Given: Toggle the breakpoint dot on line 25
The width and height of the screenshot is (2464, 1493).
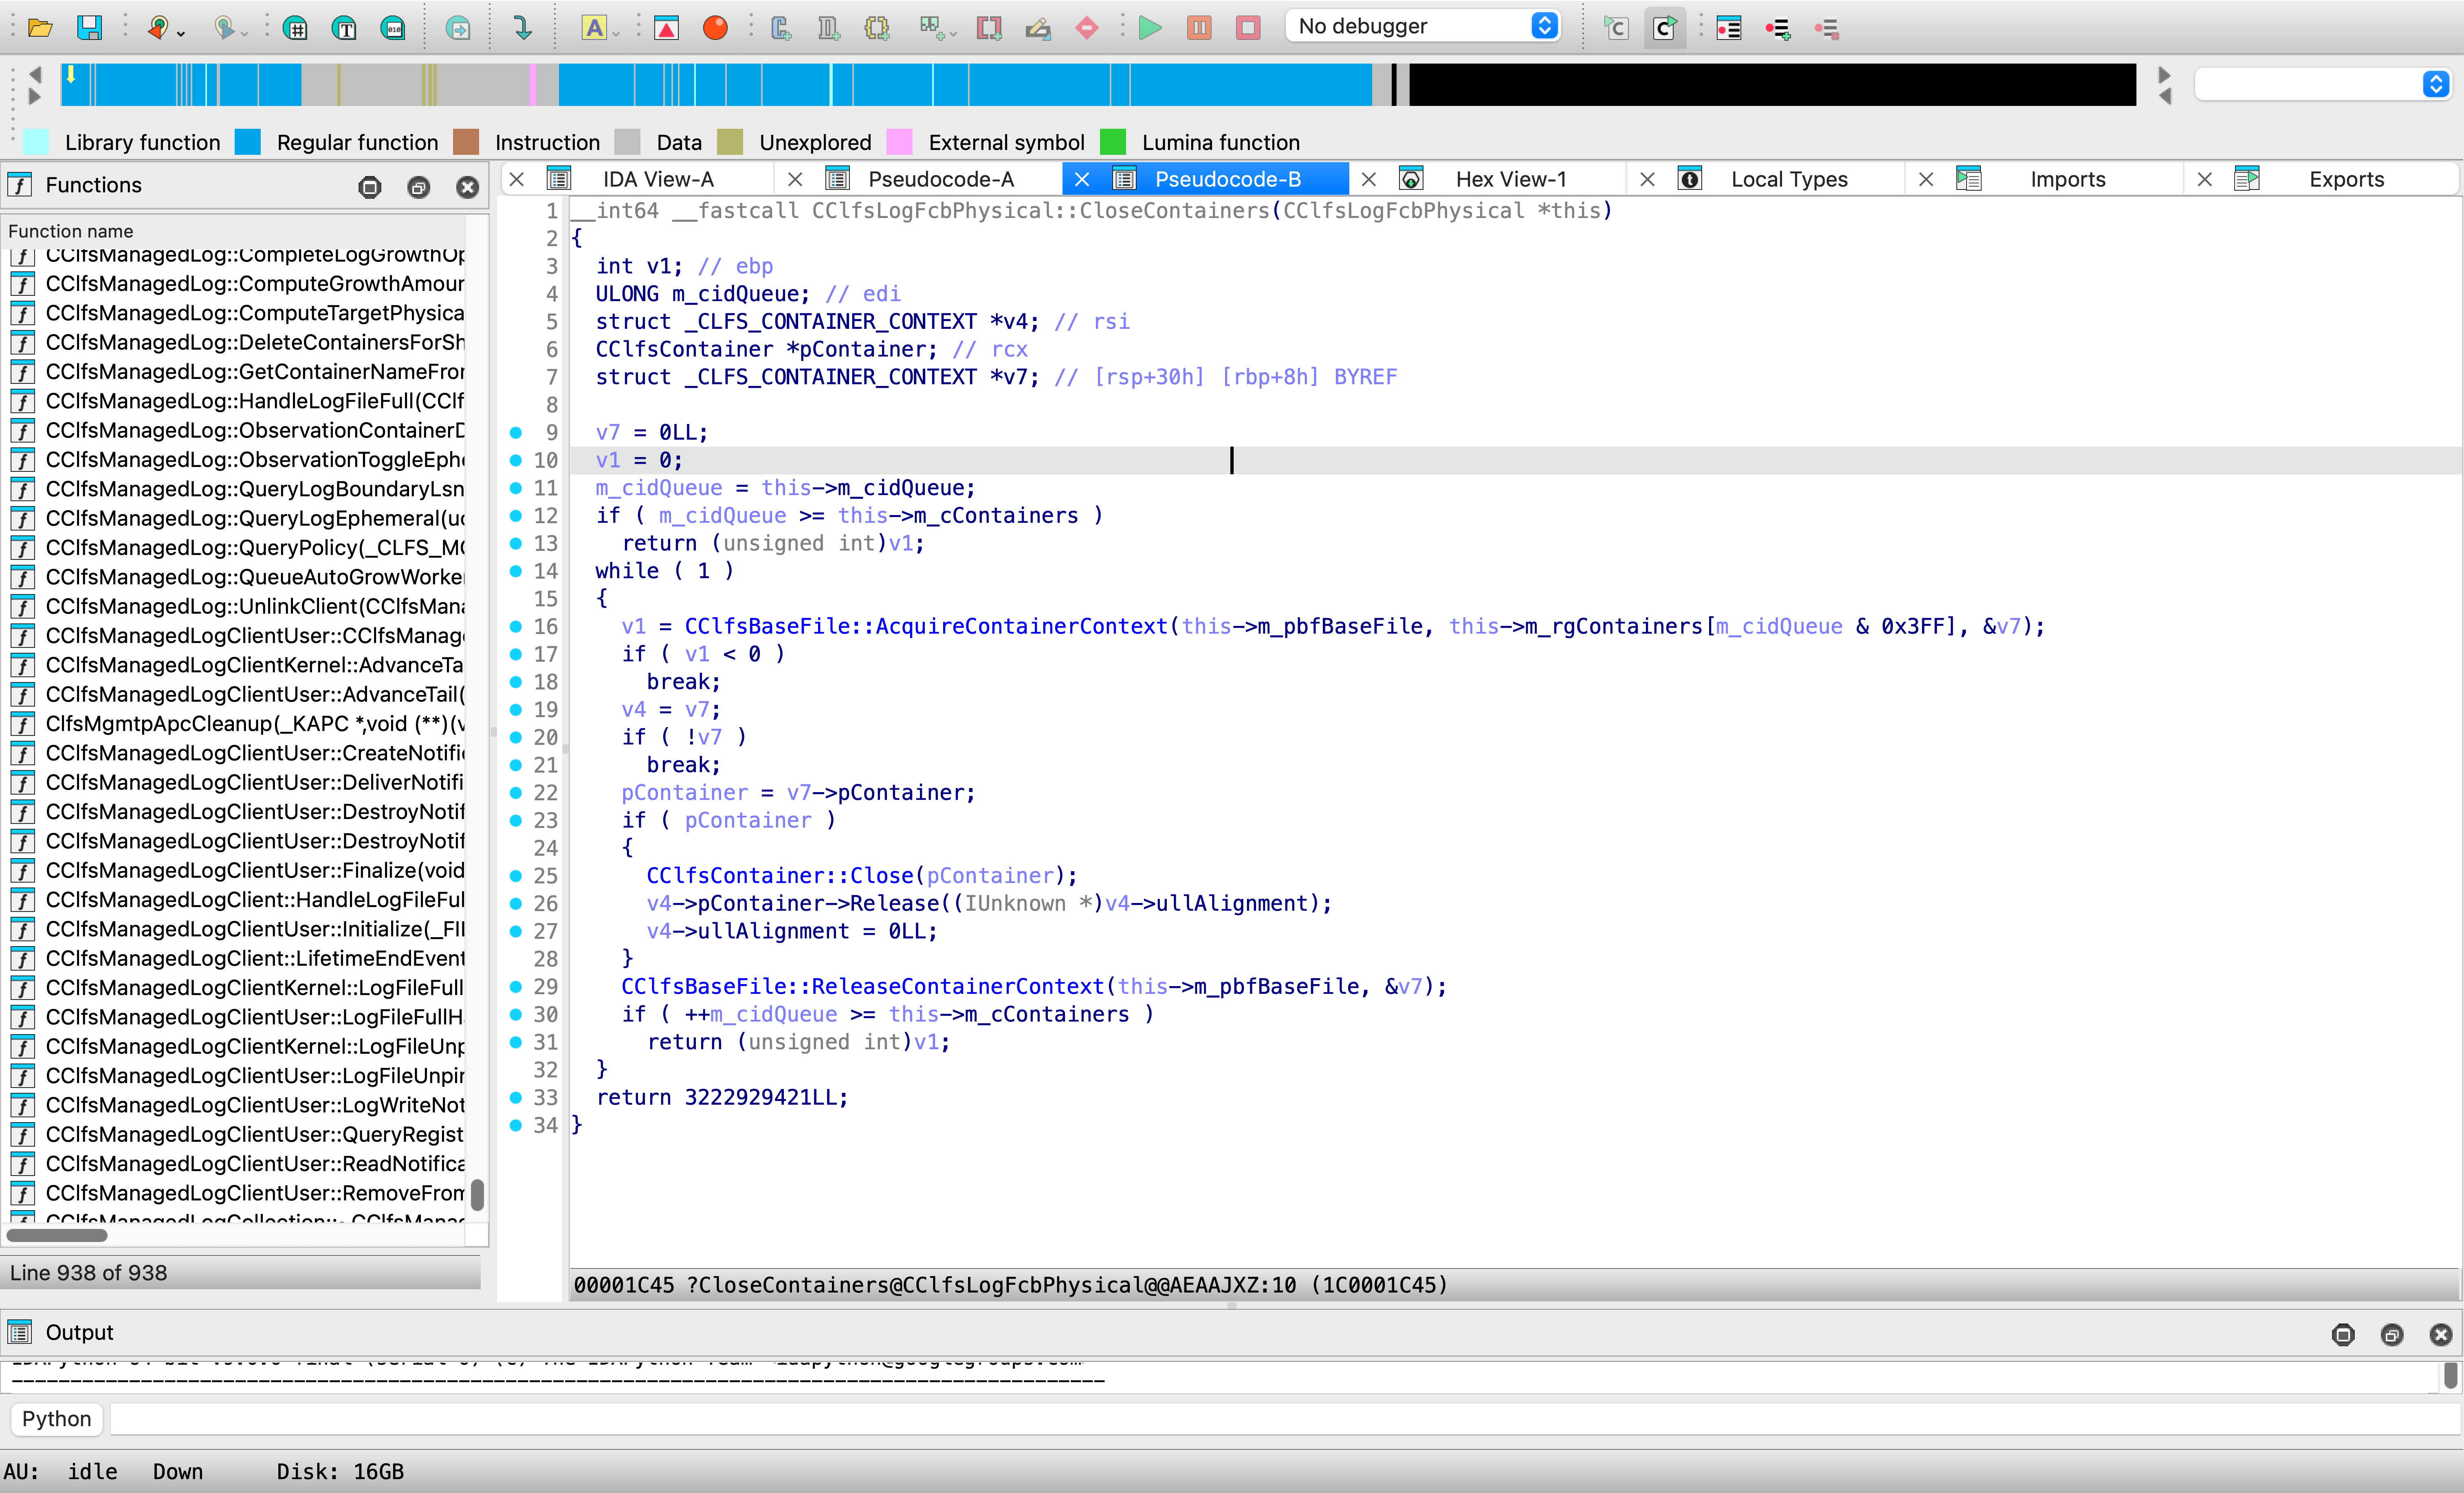Looking at the screenshot, I should [x=516, y=876].
